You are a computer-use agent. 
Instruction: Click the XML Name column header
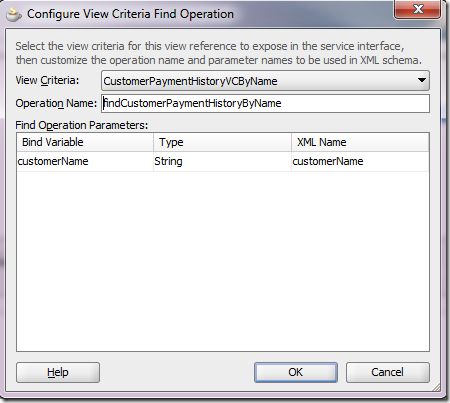pos(360,142)
